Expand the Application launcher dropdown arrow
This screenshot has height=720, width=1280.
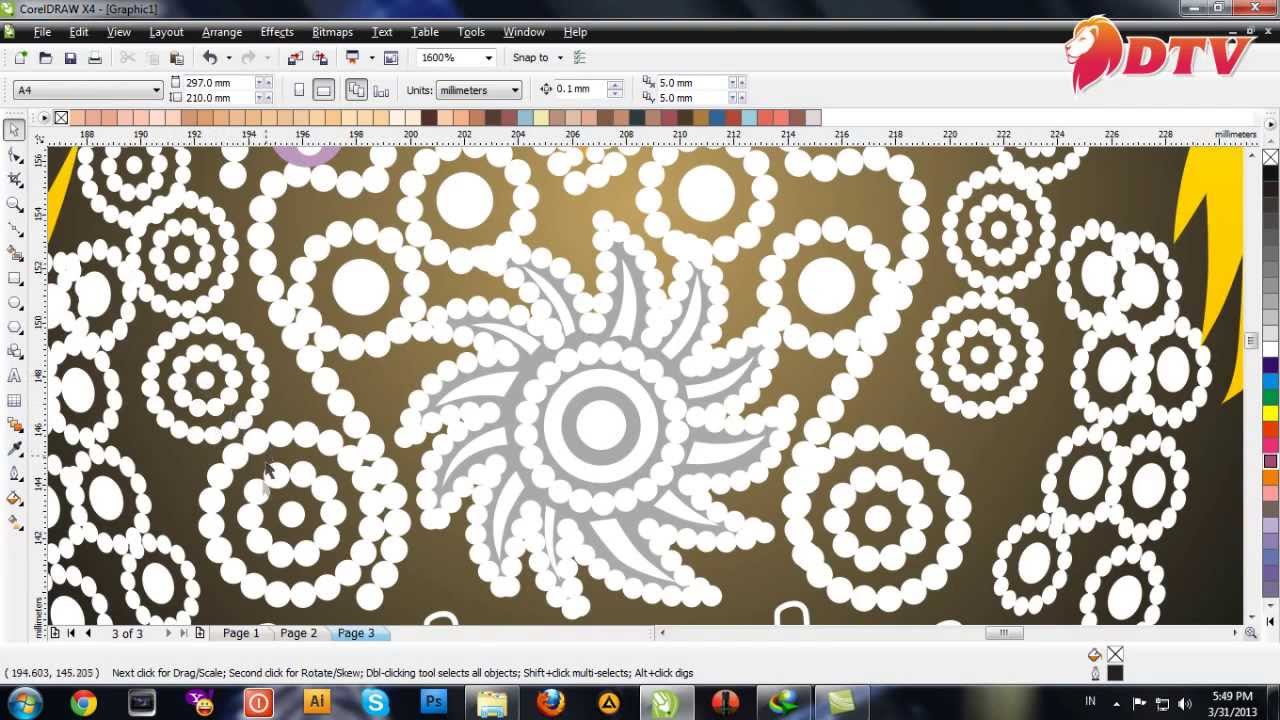click(371, 58)
